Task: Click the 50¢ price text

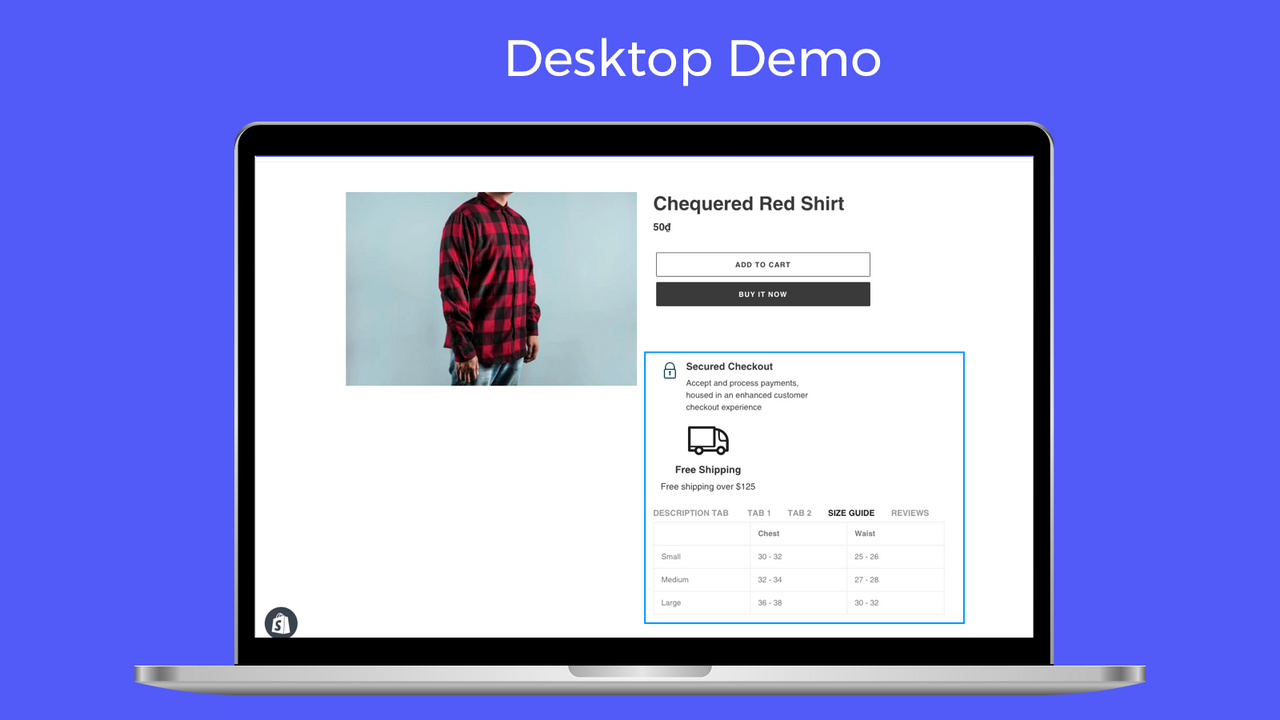Action: point(662,227)
